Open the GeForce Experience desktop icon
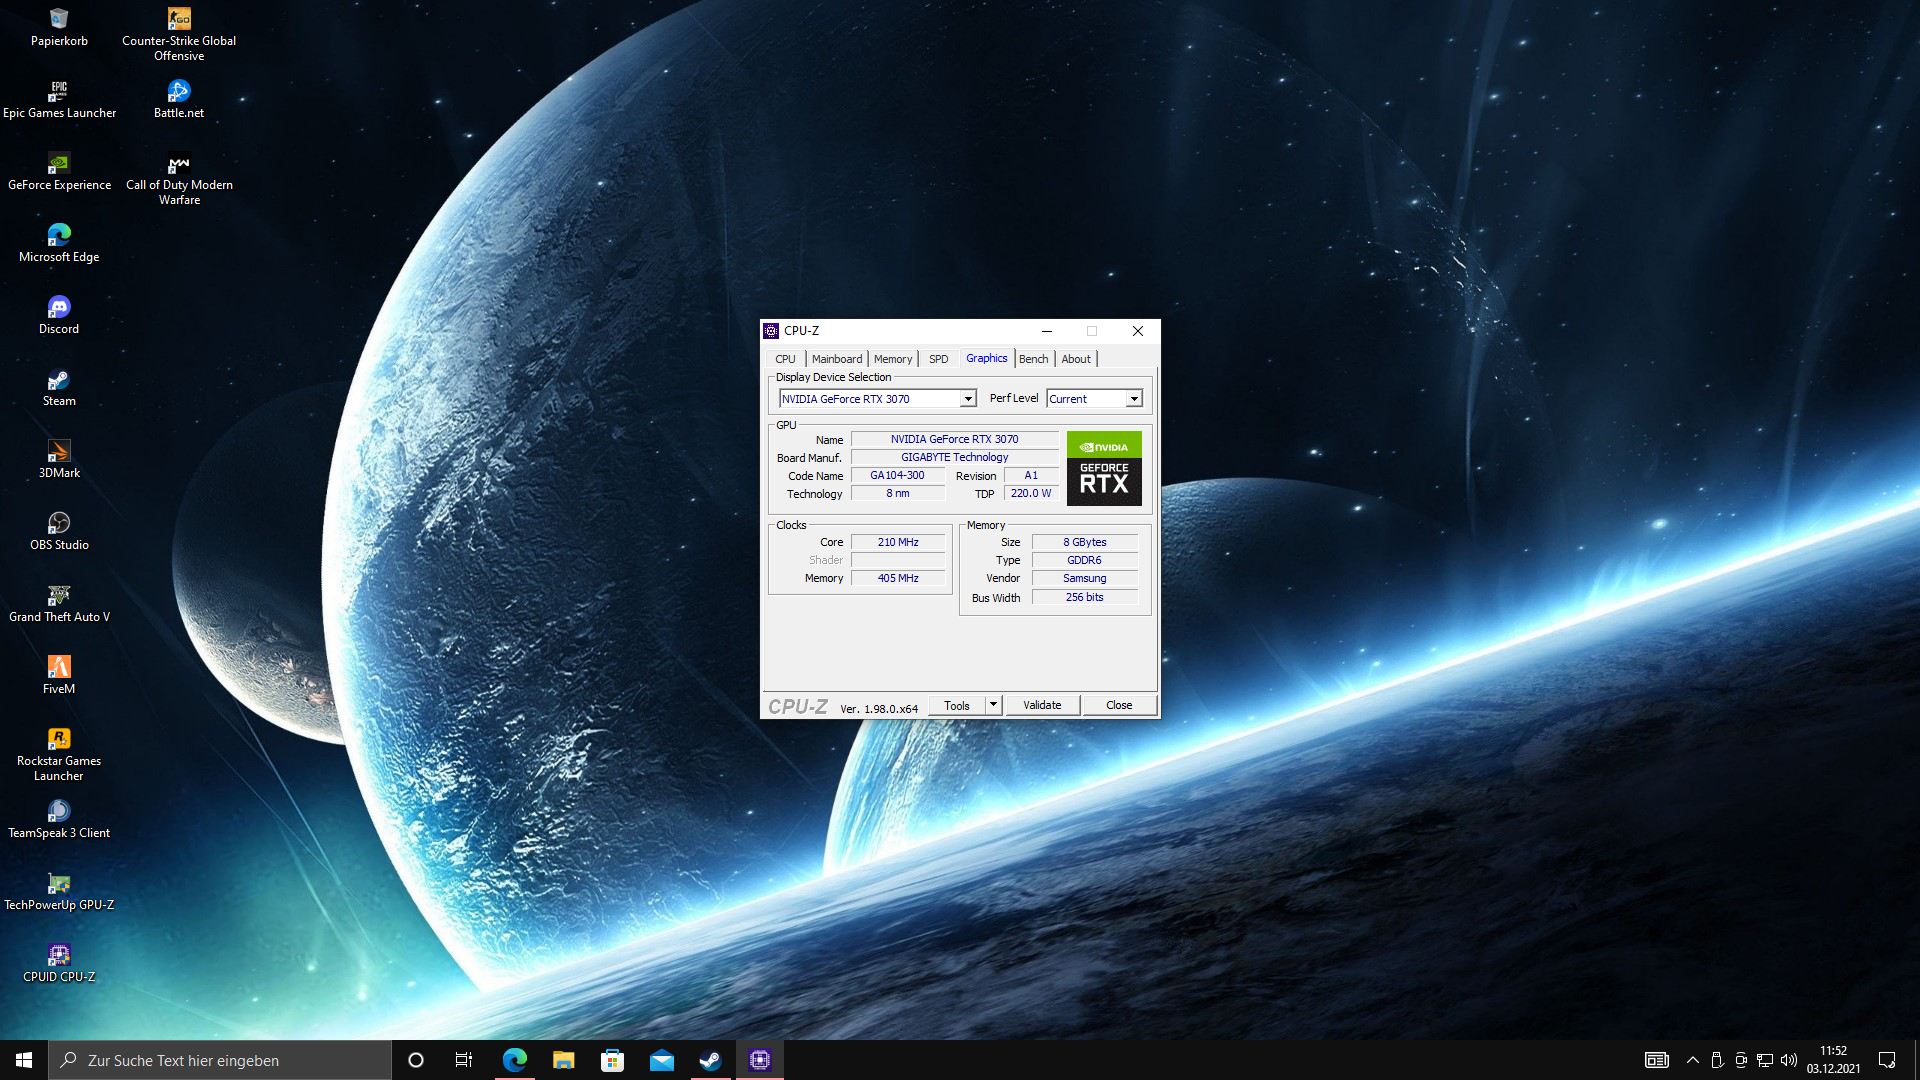Viewport: 1920px width, 1080px height. coord(59,164)
